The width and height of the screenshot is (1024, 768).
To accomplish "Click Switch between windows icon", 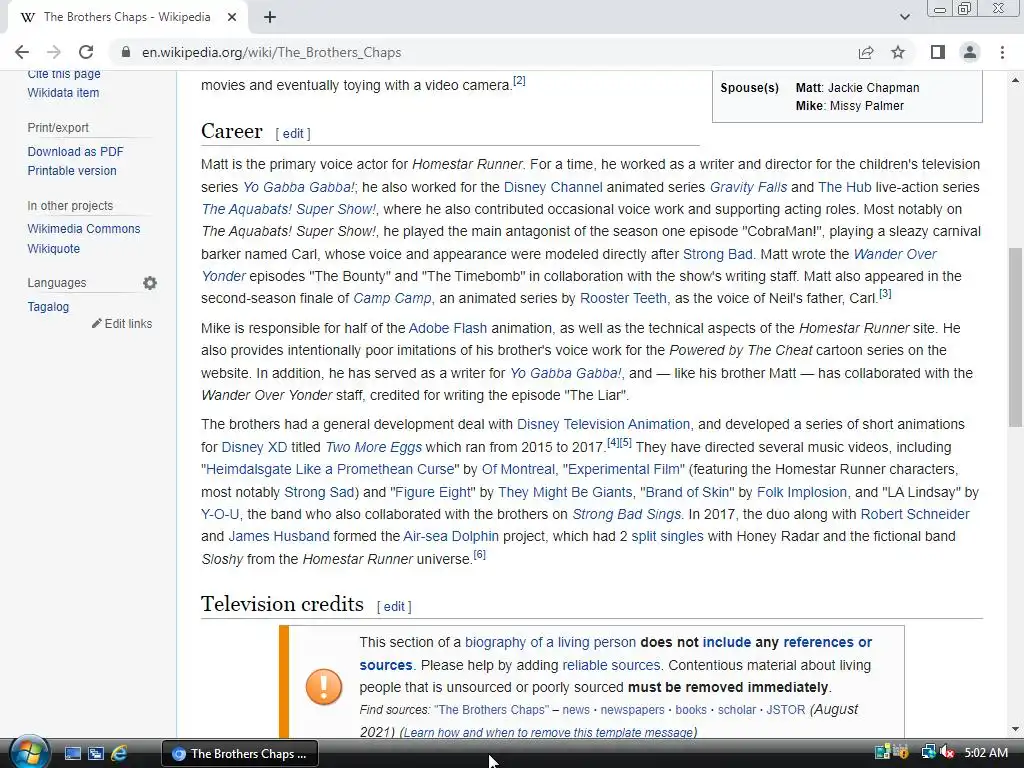I will tap(95, 754).
